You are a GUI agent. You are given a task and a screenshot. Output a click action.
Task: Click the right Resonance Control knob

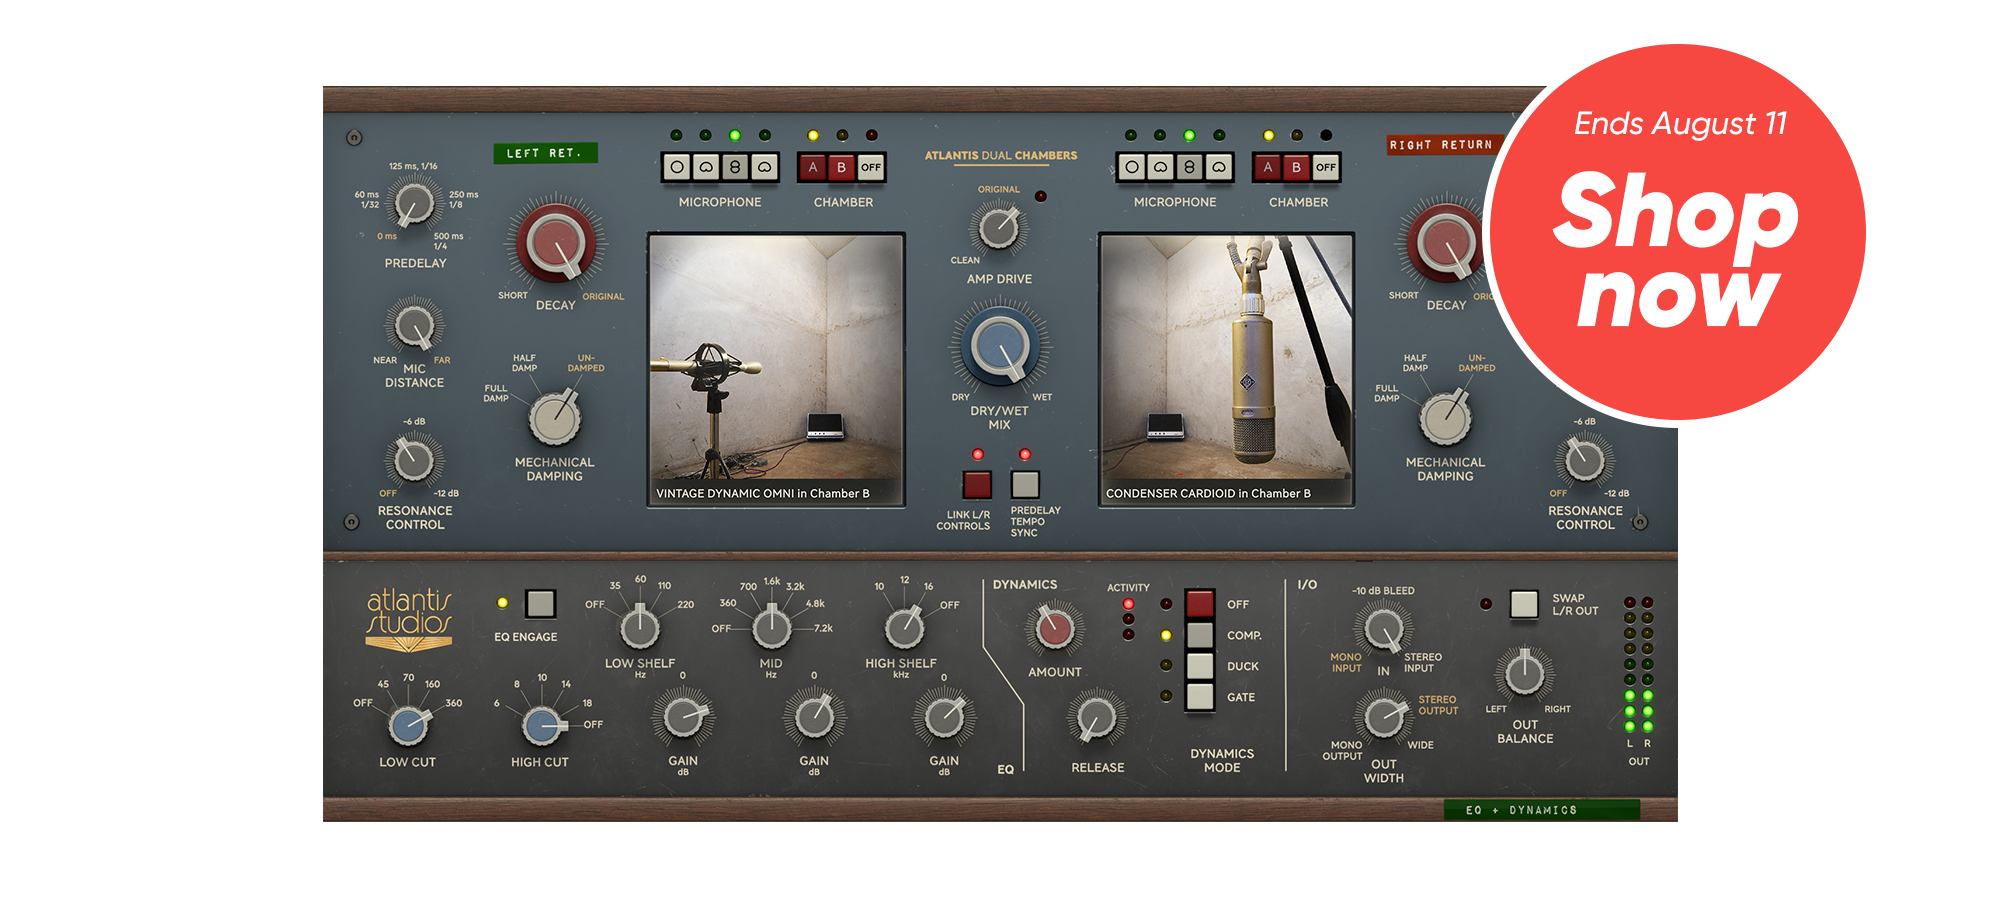coord(1585,460)
